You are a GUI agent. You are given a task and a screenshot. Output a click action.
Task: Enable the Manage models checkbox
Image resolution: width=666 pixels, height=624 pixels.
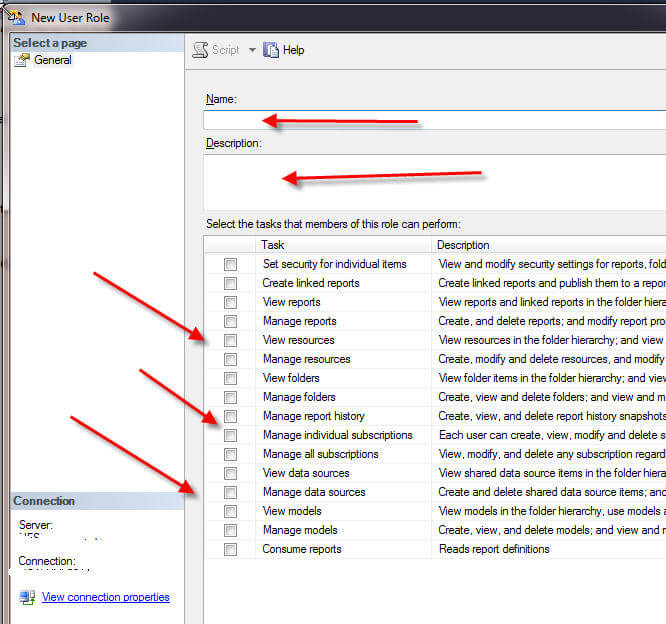point(231,530)
